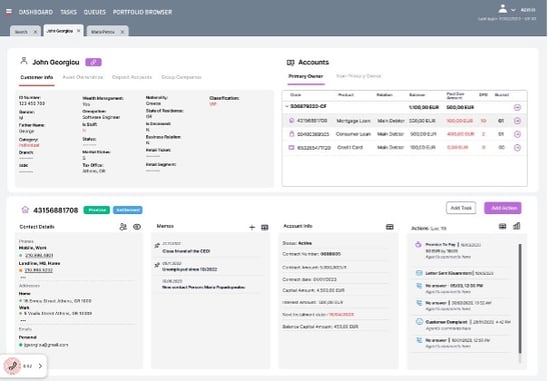Open the DASHBOARD menu item
The height and width of the screenshot is (381, 548).
click(36, 12)
